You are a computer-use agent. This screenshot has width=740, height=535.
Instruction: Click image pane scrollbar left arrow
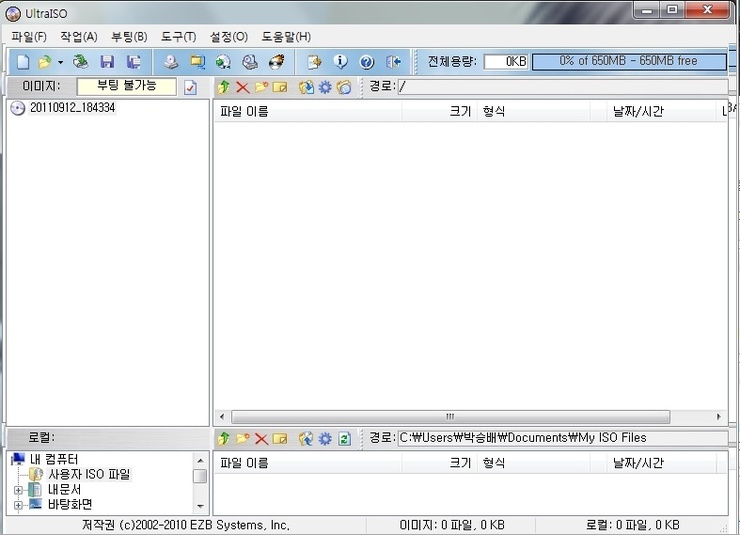point(222,417)
